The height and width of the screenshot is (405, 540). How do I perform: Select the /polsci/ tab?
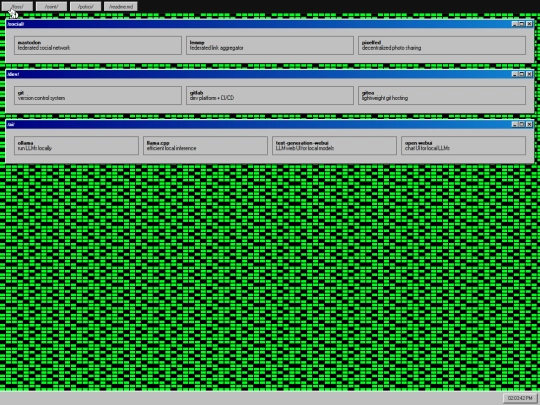click(x=85, y=7)
